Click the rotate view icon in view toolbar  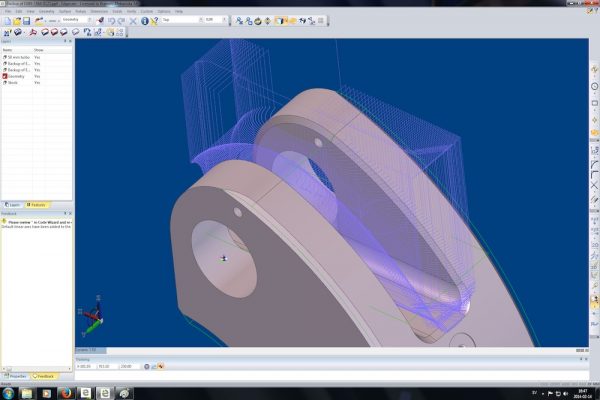point(258,21)
